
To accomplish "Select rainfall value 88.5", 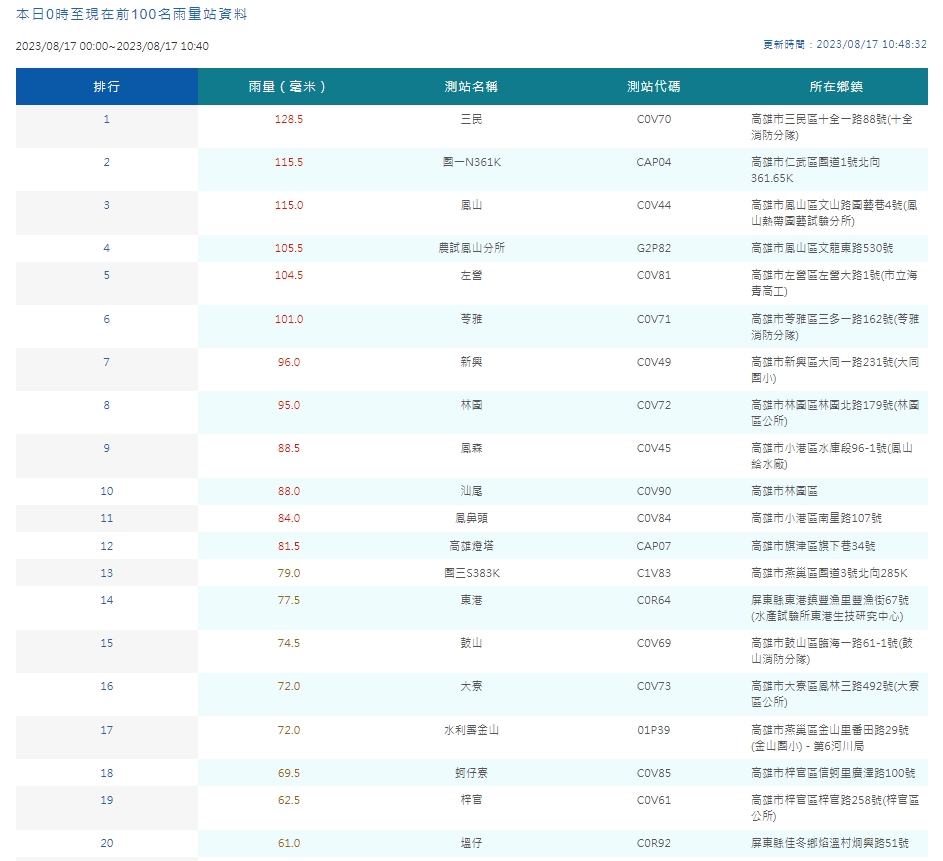I will coord(289,448).
